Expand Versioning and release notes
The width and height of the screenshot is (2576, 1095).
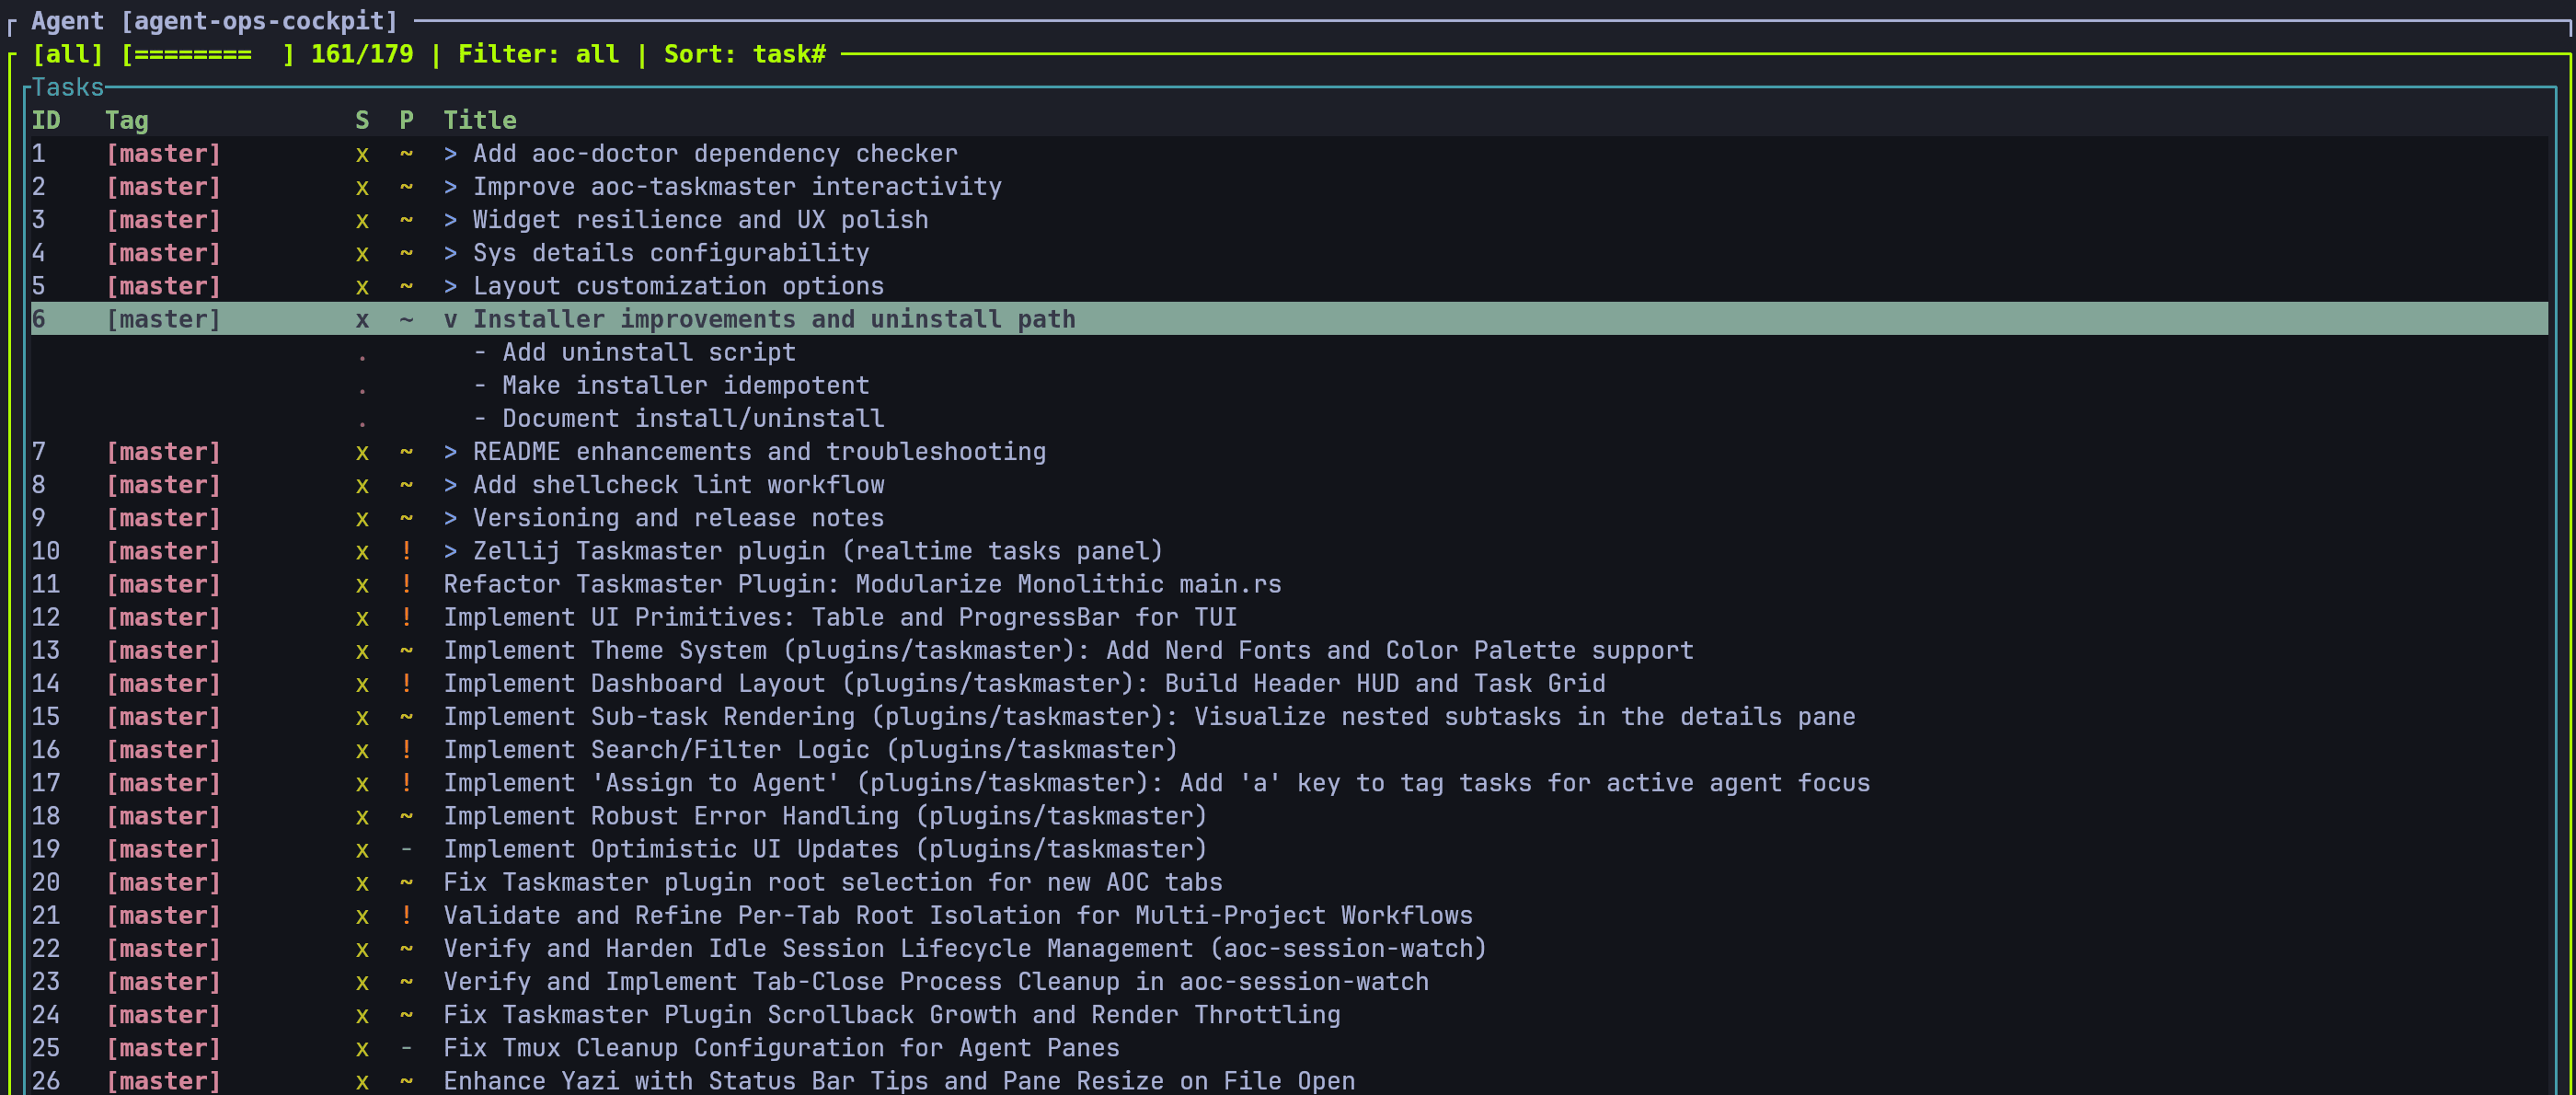pos(450,518)
